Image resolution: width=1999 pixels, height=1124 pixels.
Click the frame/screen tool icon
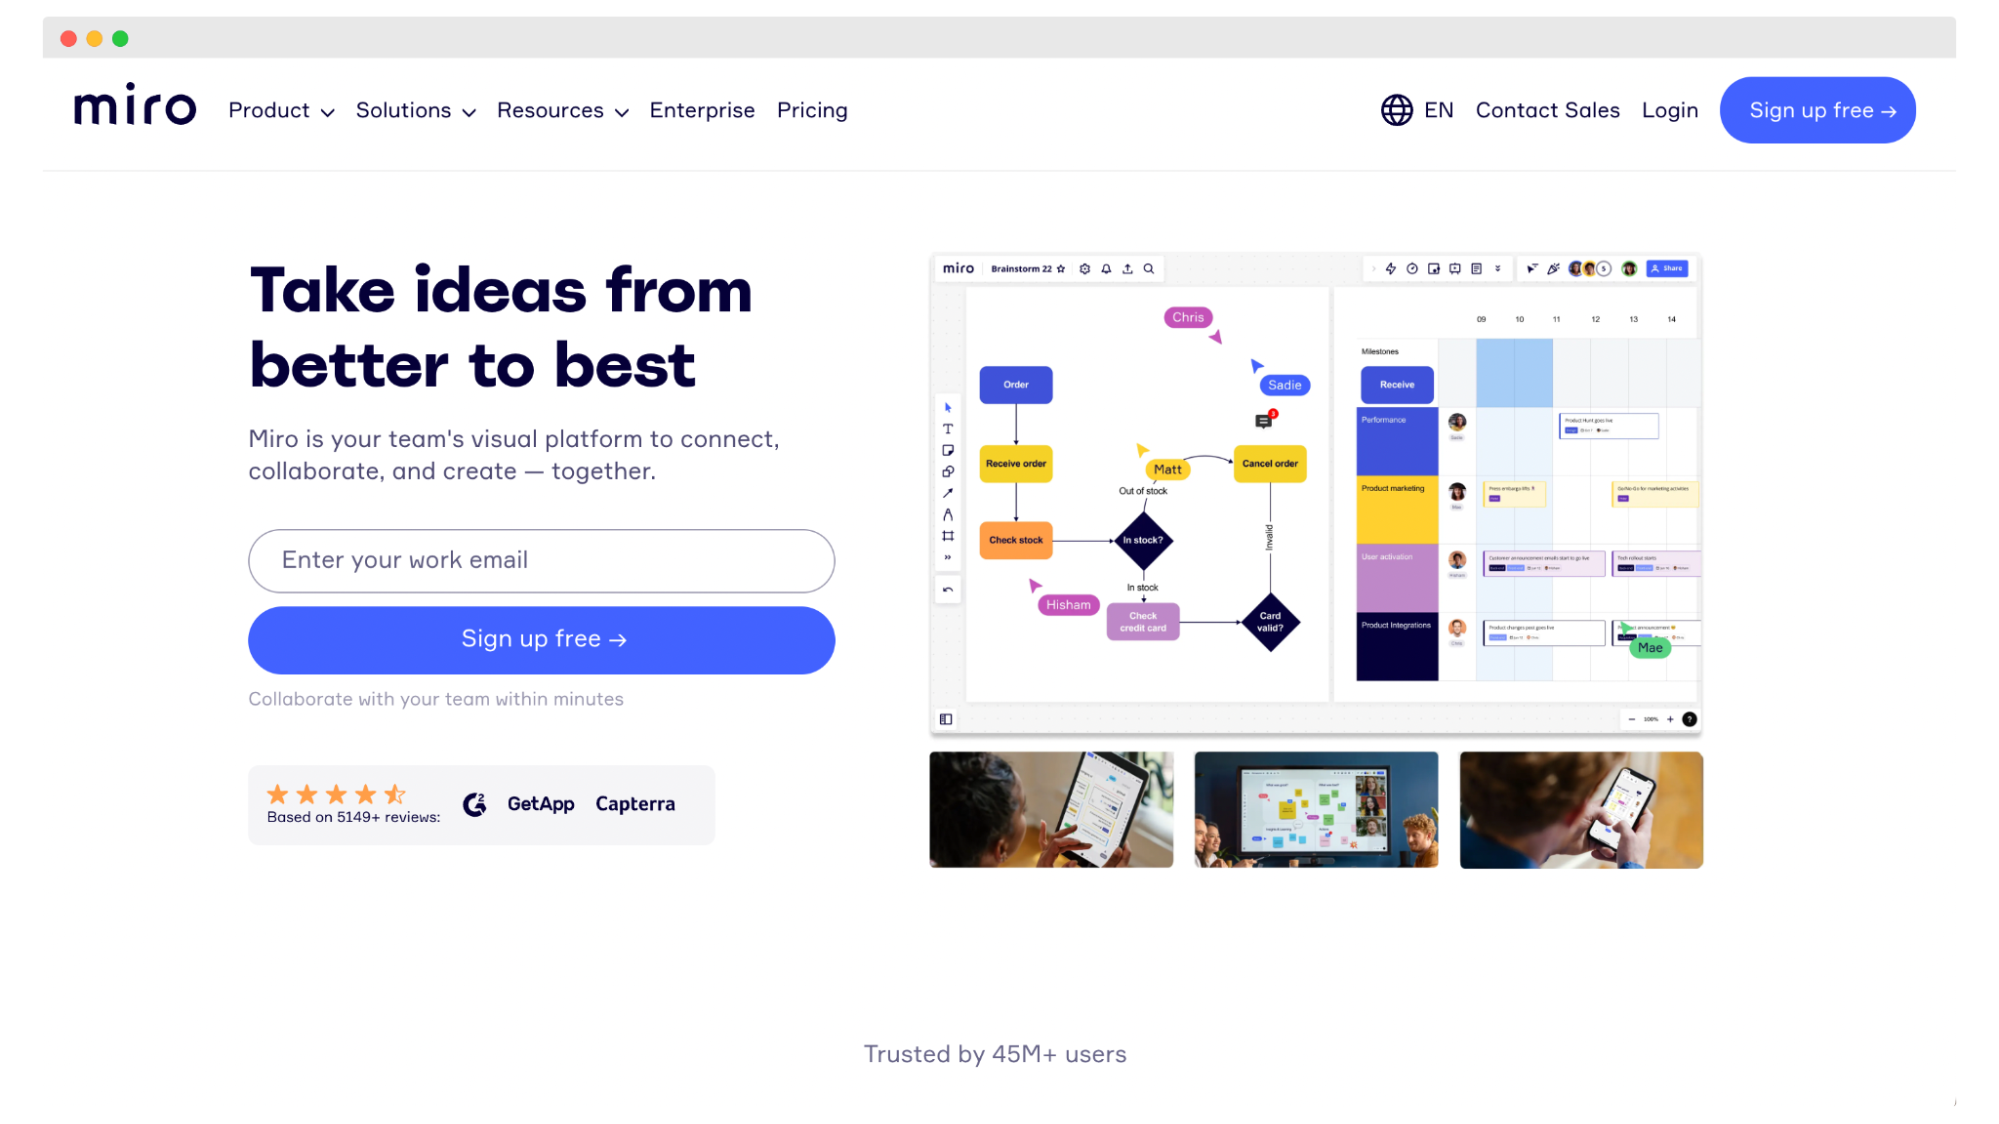949,539
